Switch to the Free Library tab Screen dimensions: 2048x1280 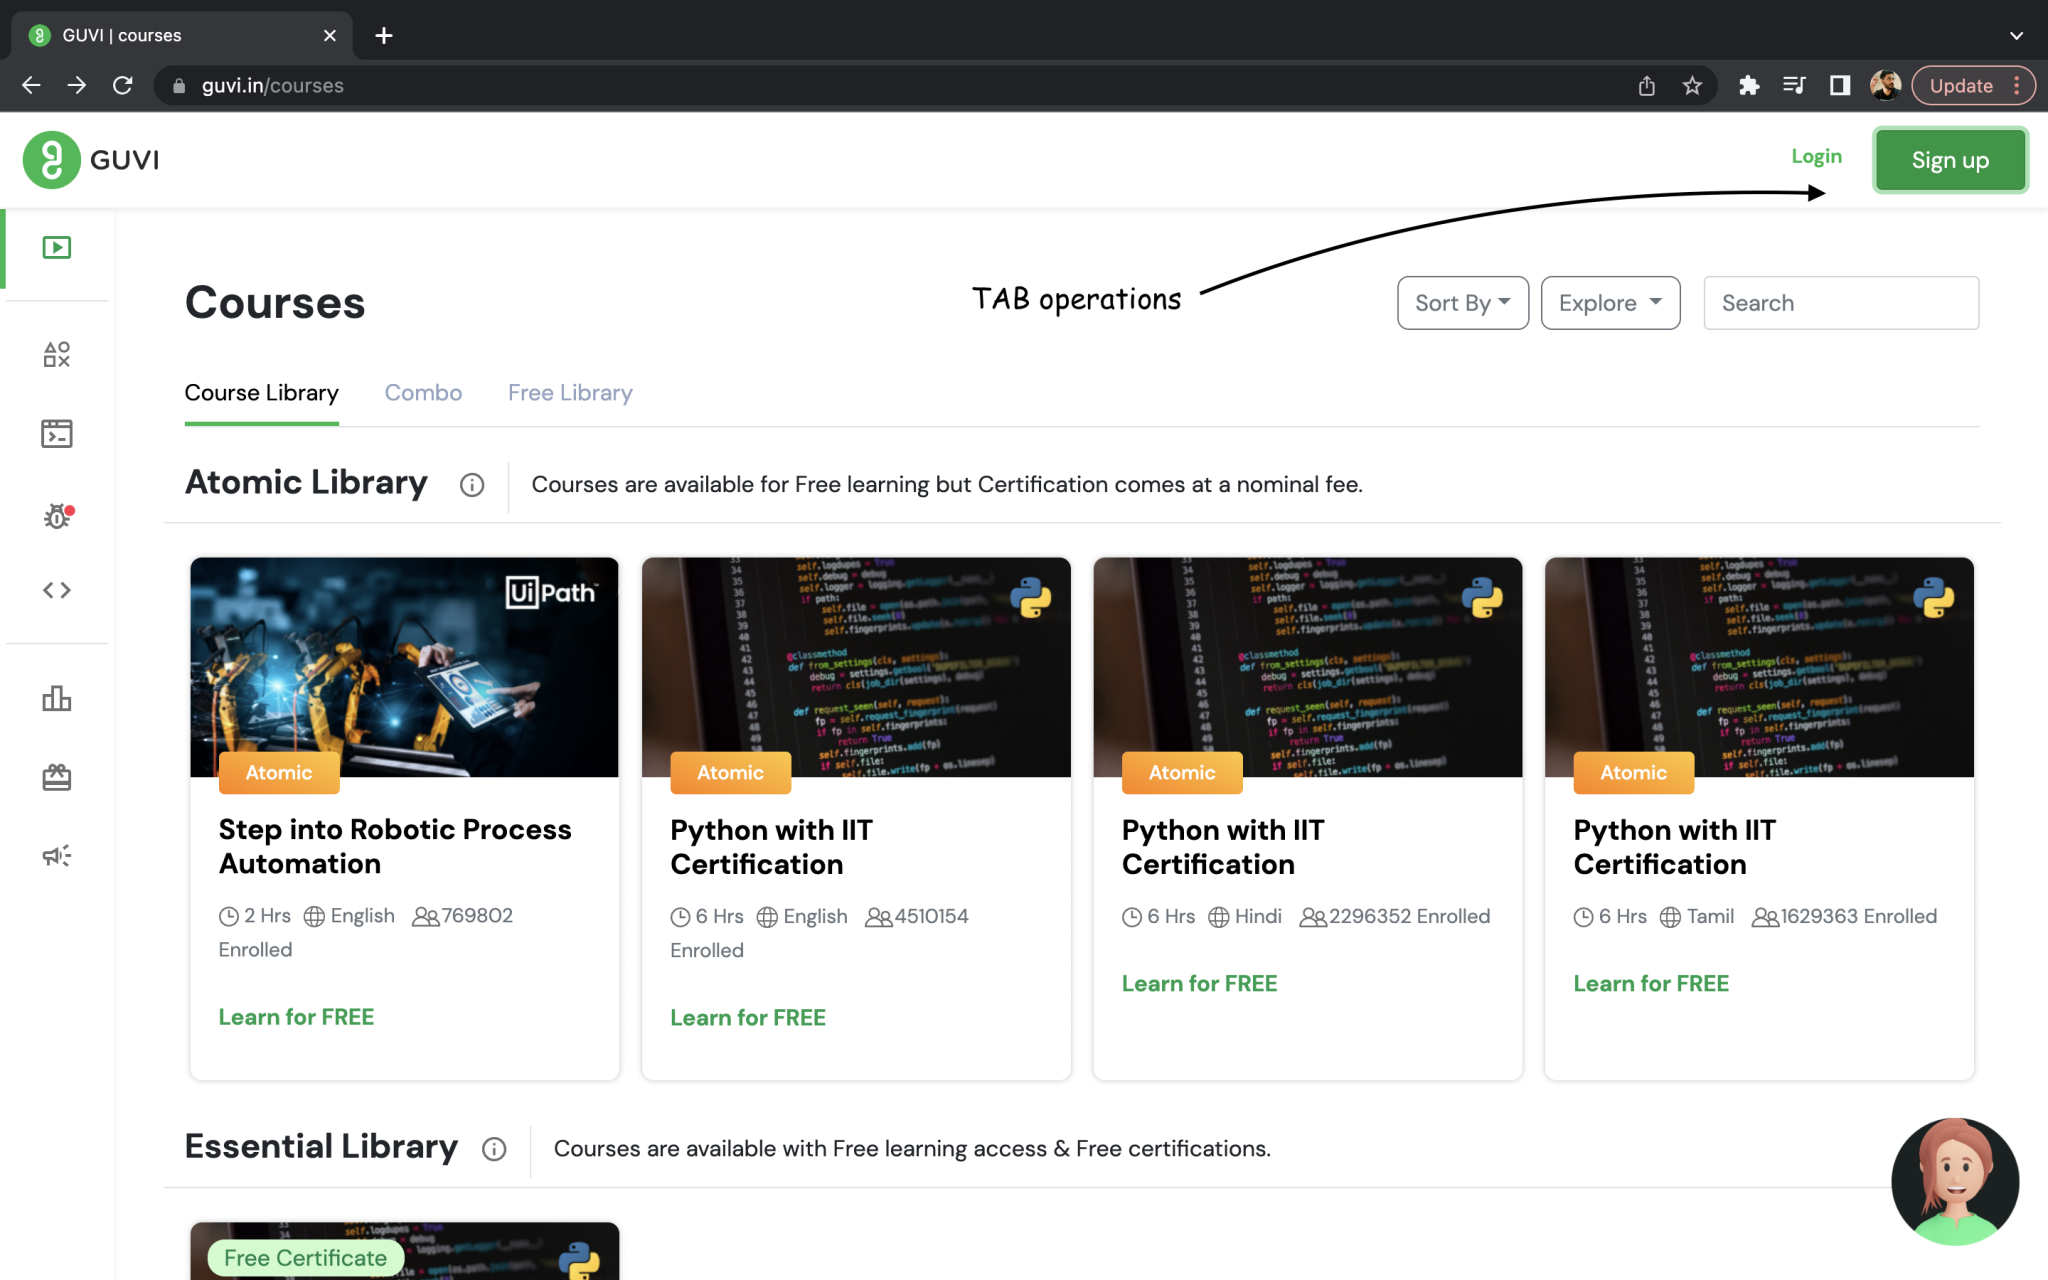click(x=569, y=392)
